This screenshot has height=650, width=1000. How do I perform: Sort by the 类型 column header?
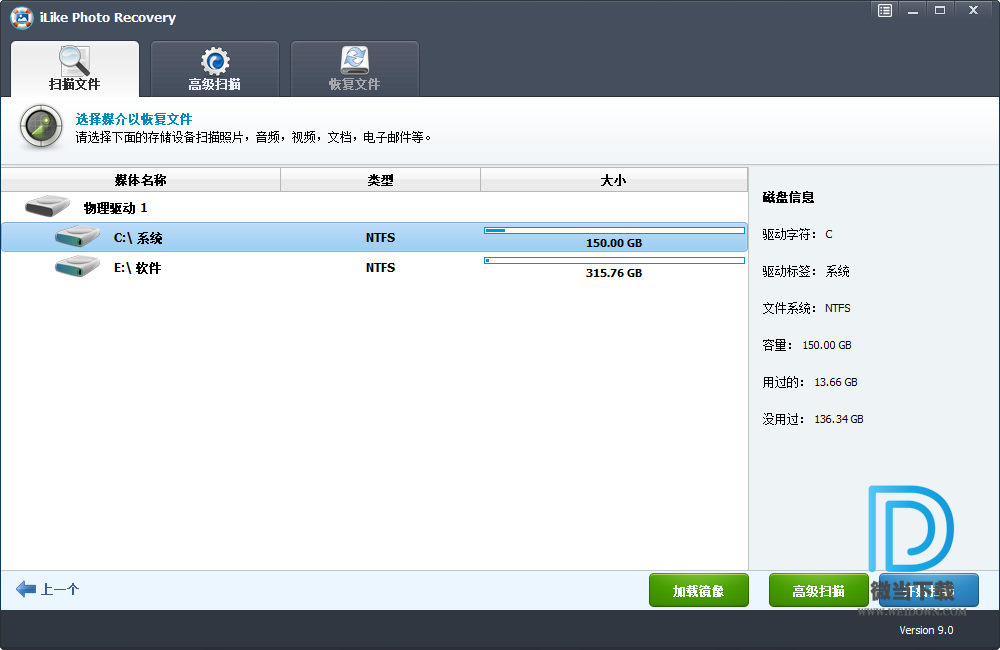tap(380, 180)
